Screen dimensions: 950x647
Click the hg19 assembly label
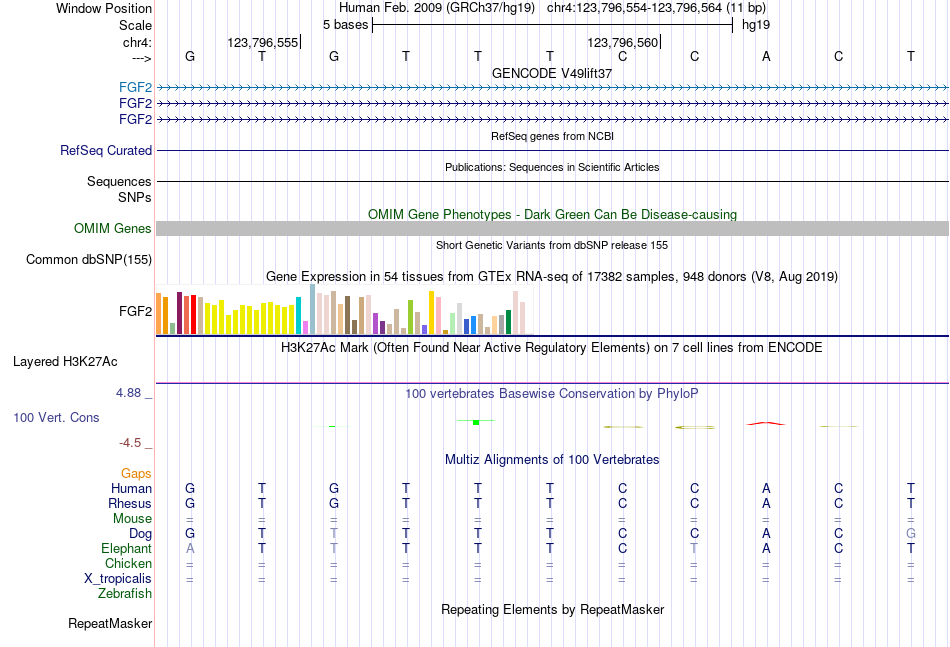pyautogui.click(x=756, y=25)
